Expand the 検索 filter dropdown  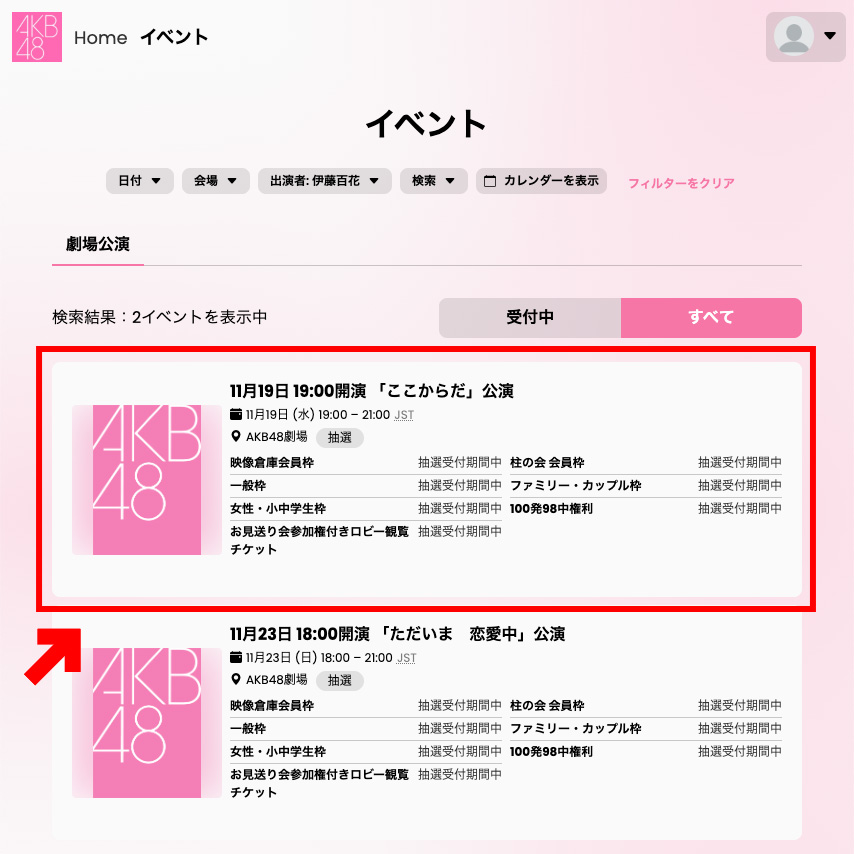pyautogui.click(x=434, y=181)
